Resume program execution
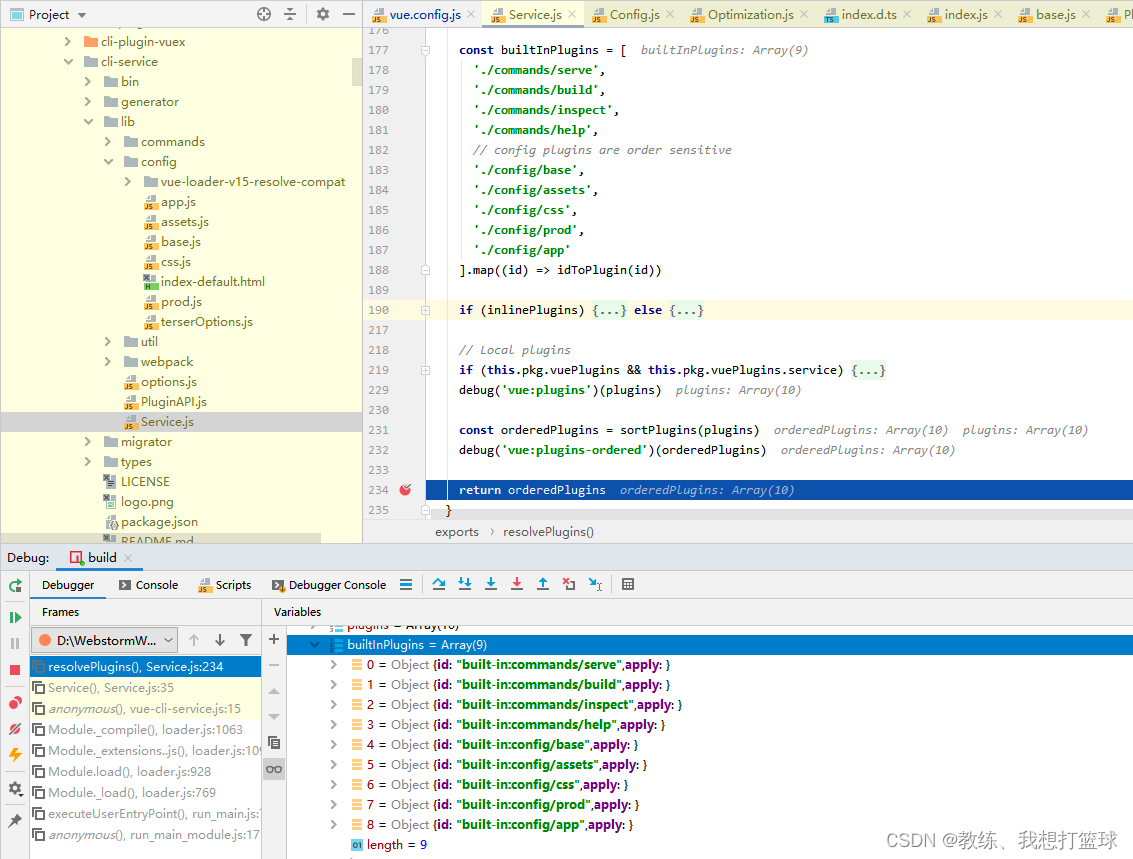 pos(15,618)
